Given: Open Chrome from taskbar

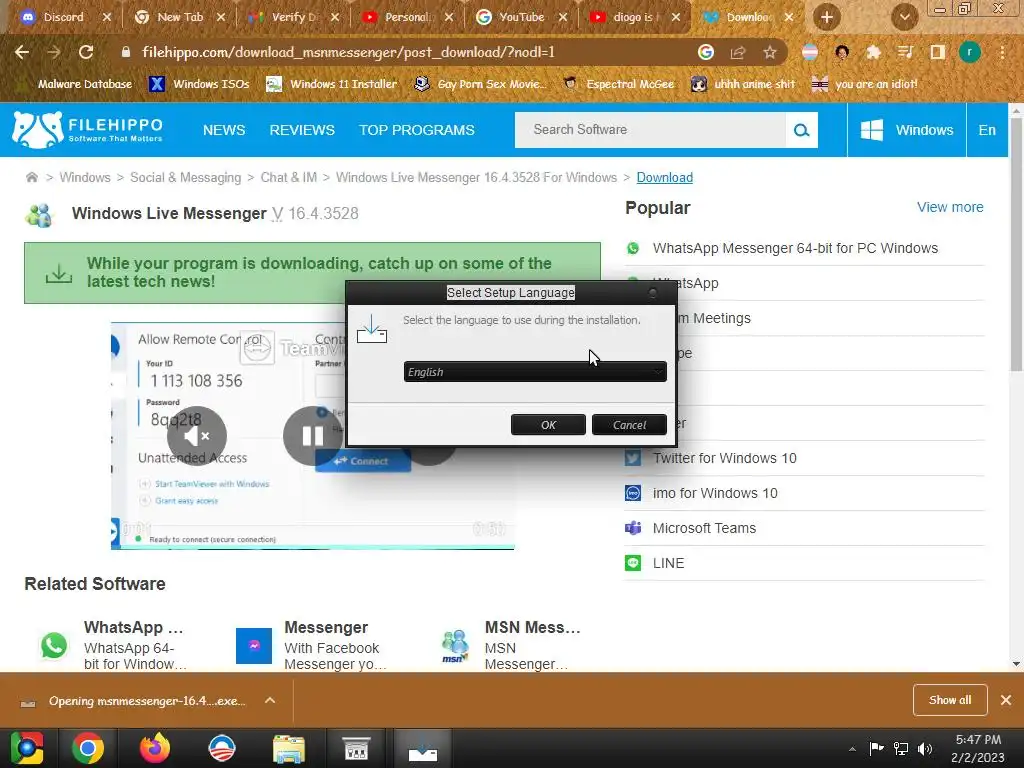Looking at the screenshot, I should coord(88,748).
